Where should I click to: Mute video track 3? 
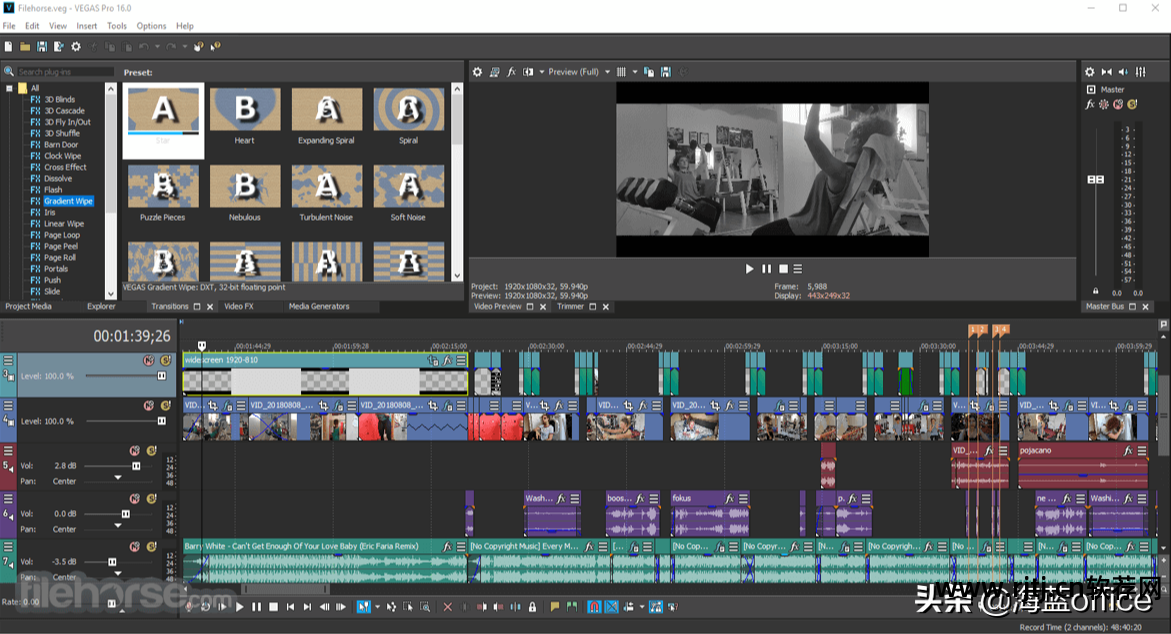pos(148,359)
